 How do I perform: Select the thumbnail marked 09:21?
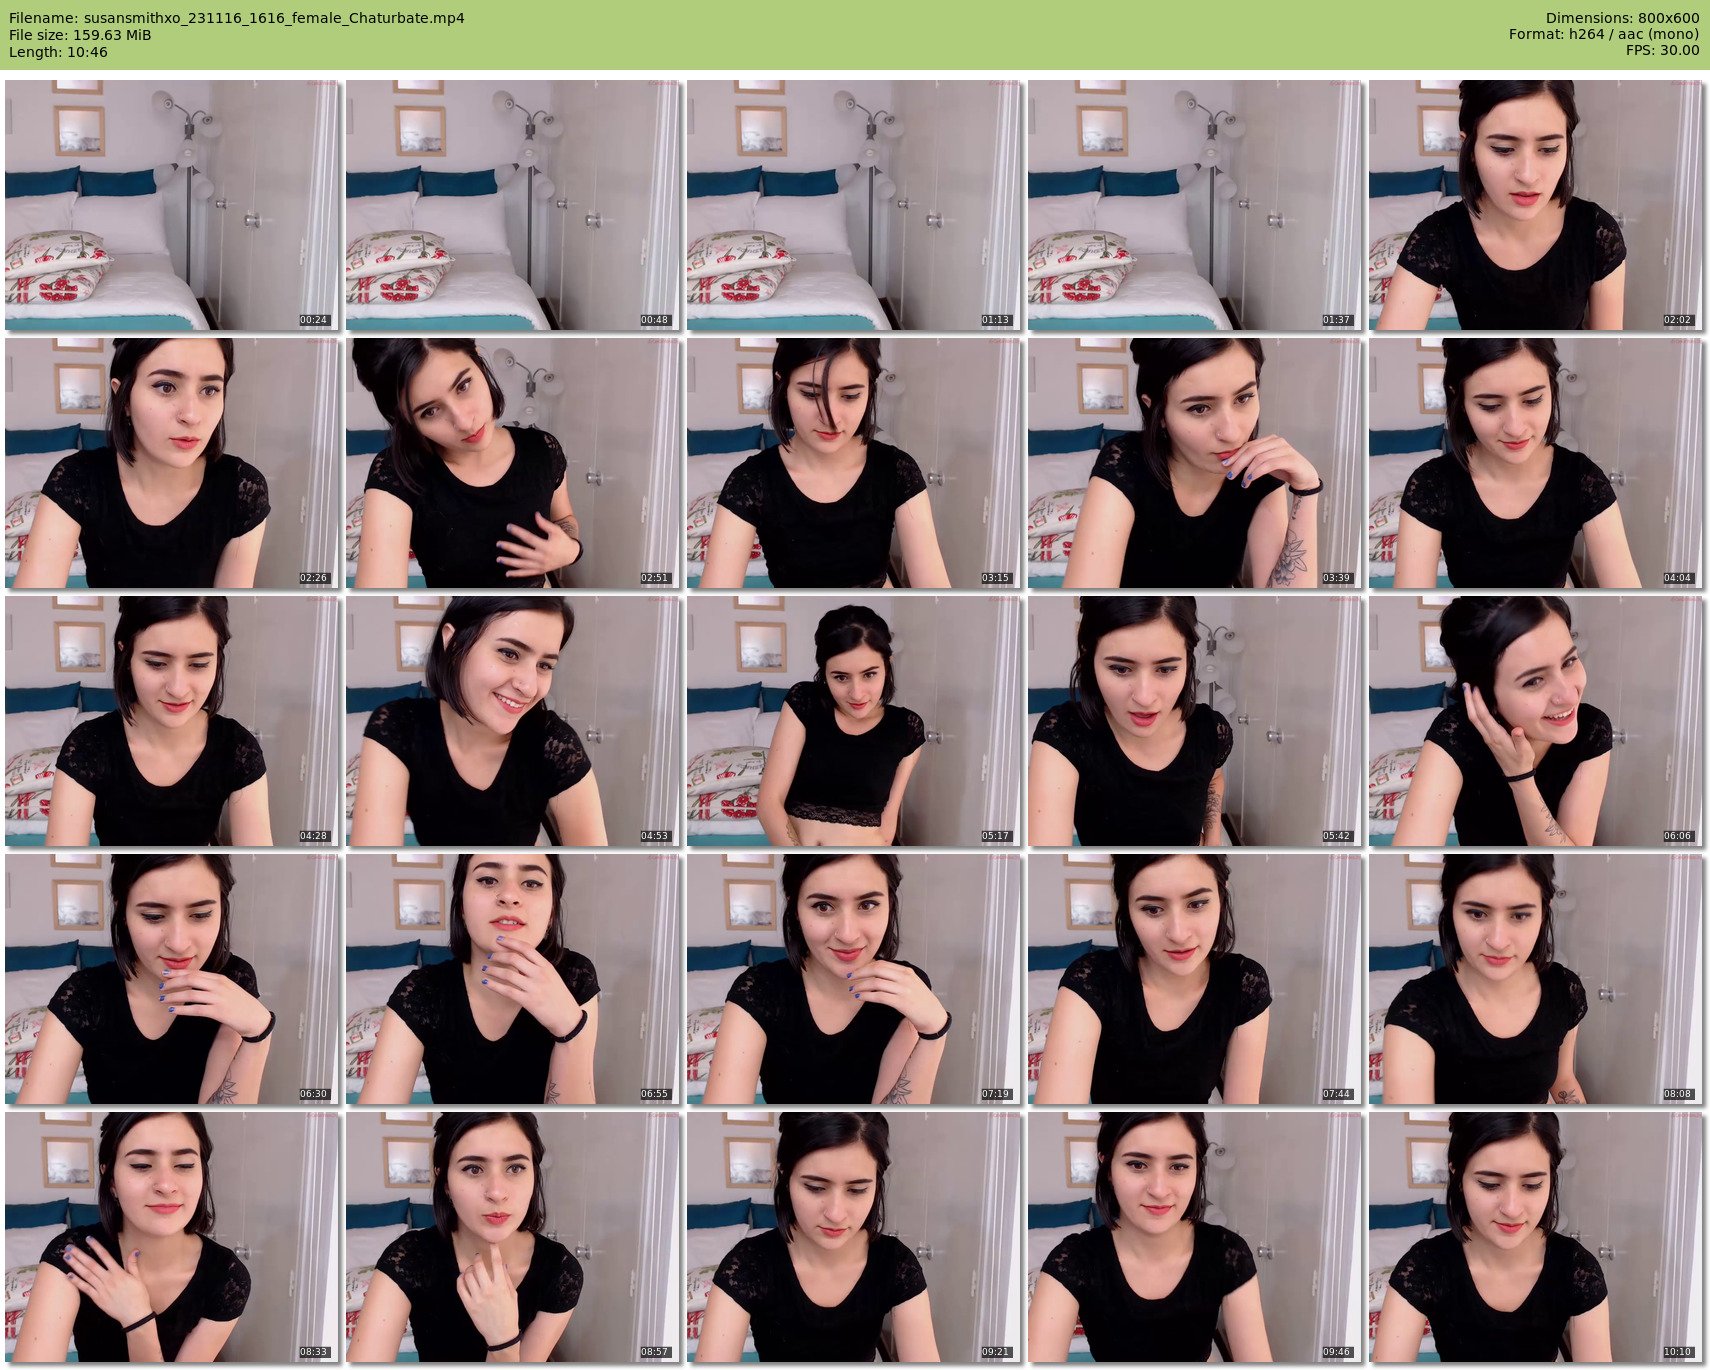coord(854,1237)
